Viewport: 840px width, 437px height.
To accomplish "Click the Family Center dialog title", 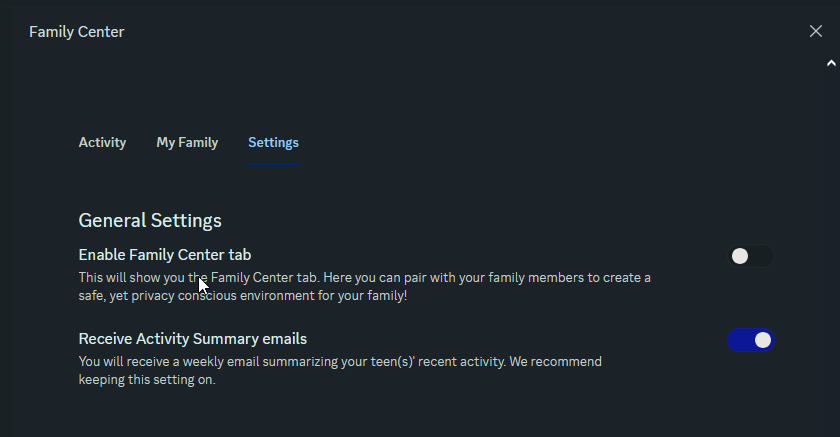I will pyautogui.click(x=77, y=32).
